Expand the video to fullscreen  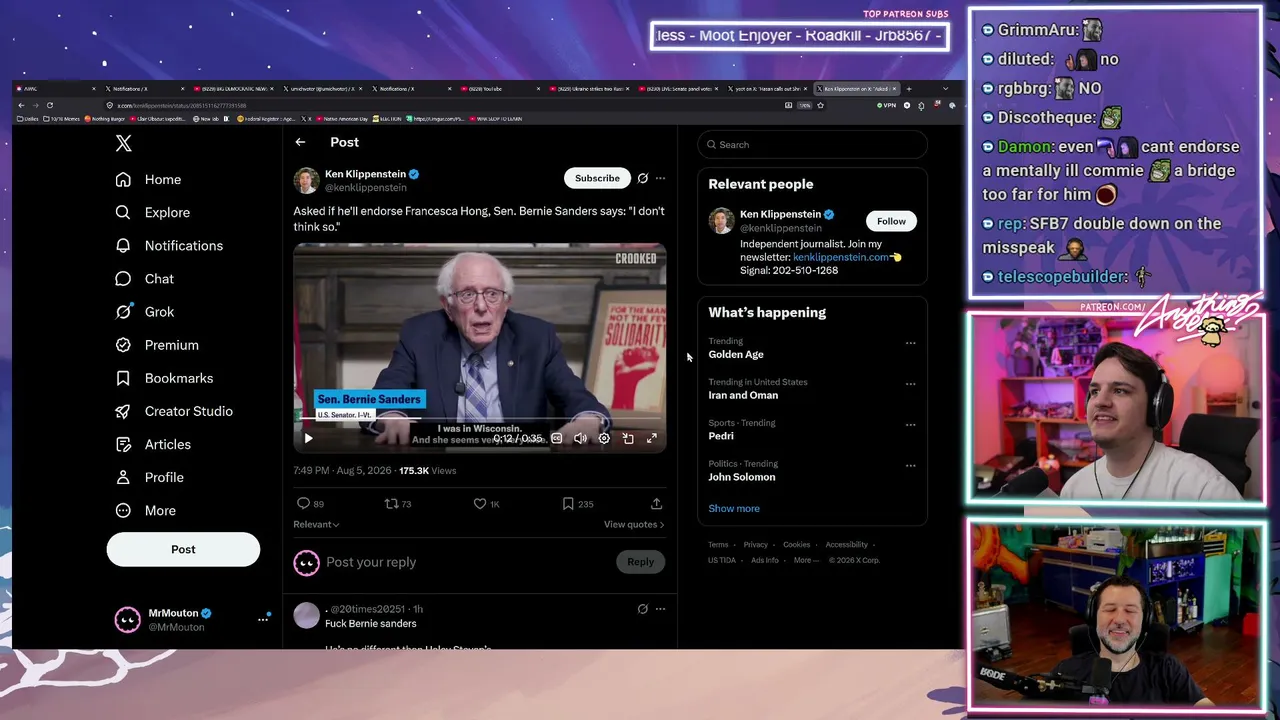(652, 438)
